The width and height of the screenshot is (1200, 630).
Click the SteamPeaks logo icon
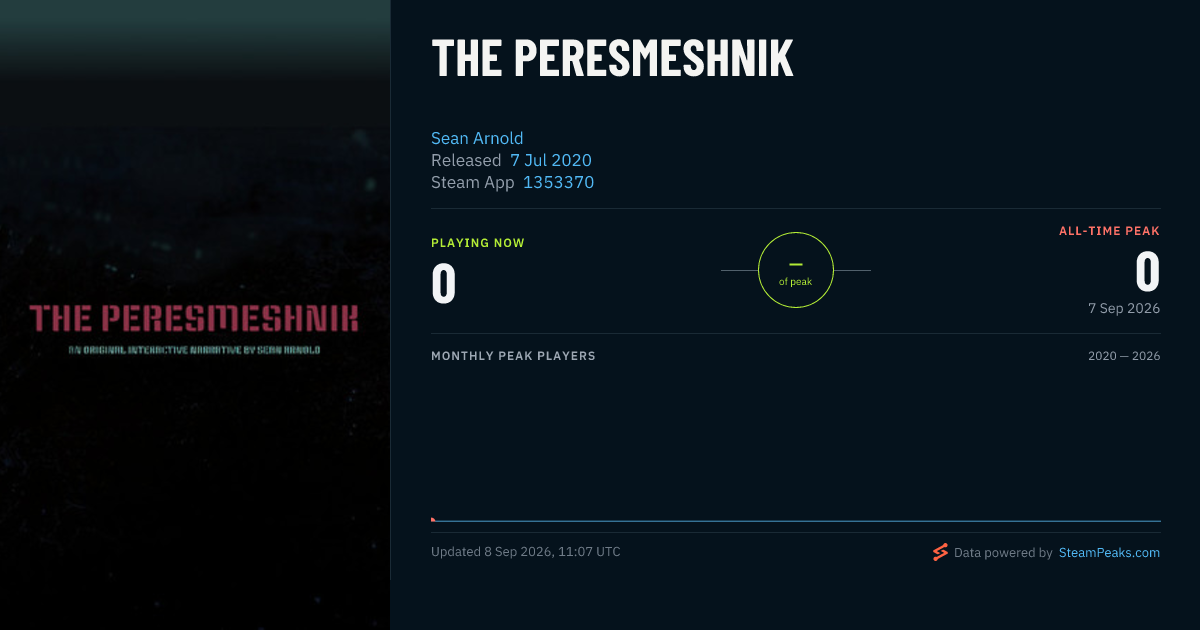coord(940,552)
